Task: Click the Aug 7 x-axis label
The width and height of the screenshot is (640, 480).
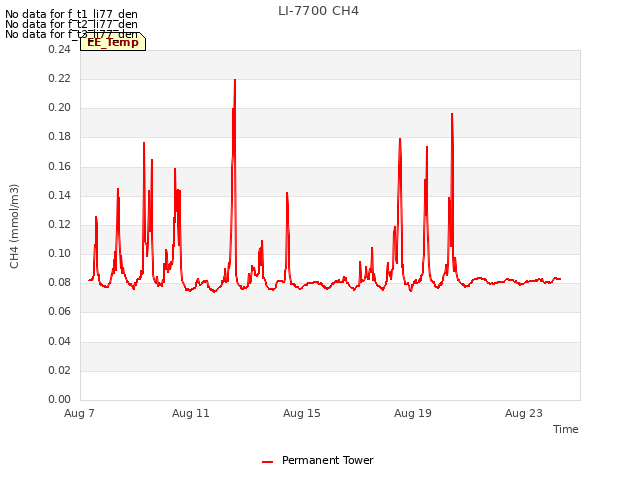Action: (79, 413)
